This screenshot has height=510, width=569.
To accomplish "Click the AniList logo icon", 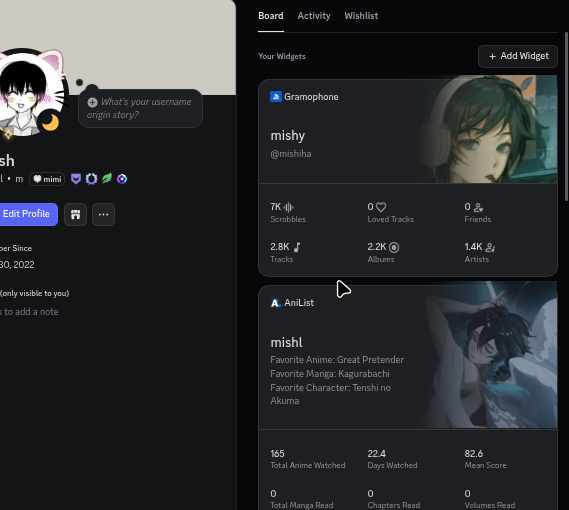I will pyautogui.click(x=275, y=303).
